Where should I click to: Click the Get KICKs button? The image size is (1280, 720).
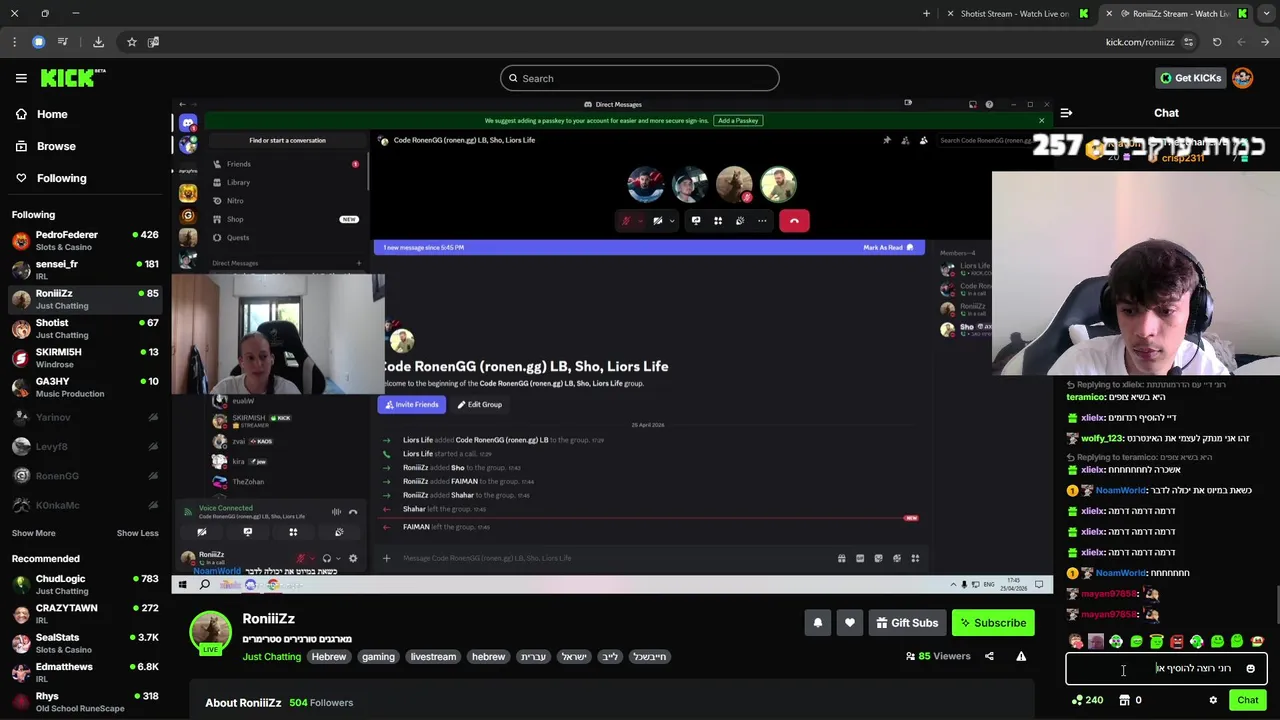(1190, 78)
